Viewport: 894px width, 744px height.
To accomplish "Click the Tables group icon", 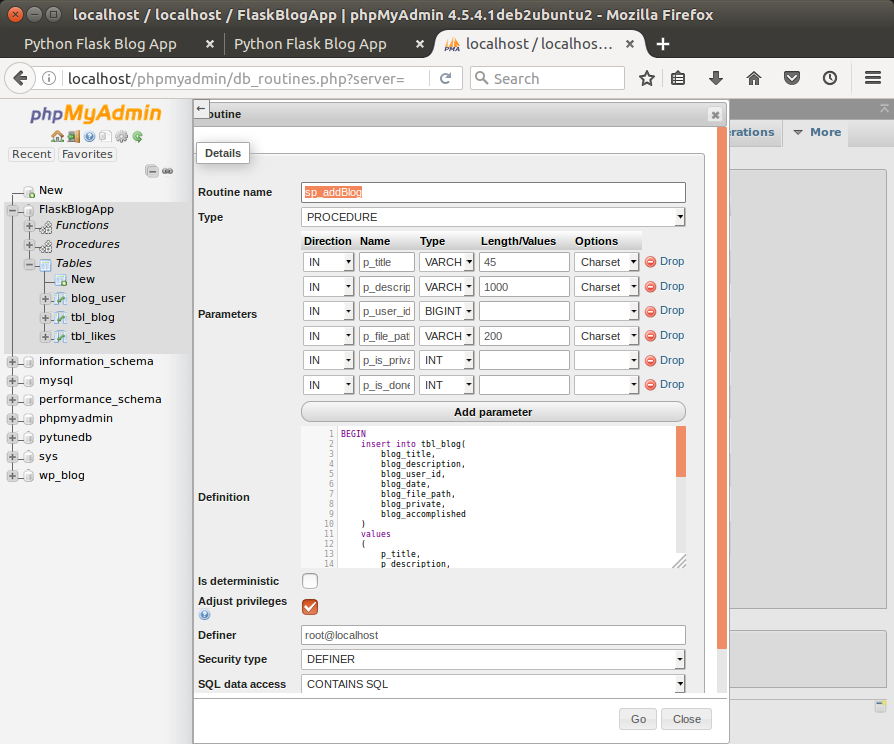I will pos(46,264).
